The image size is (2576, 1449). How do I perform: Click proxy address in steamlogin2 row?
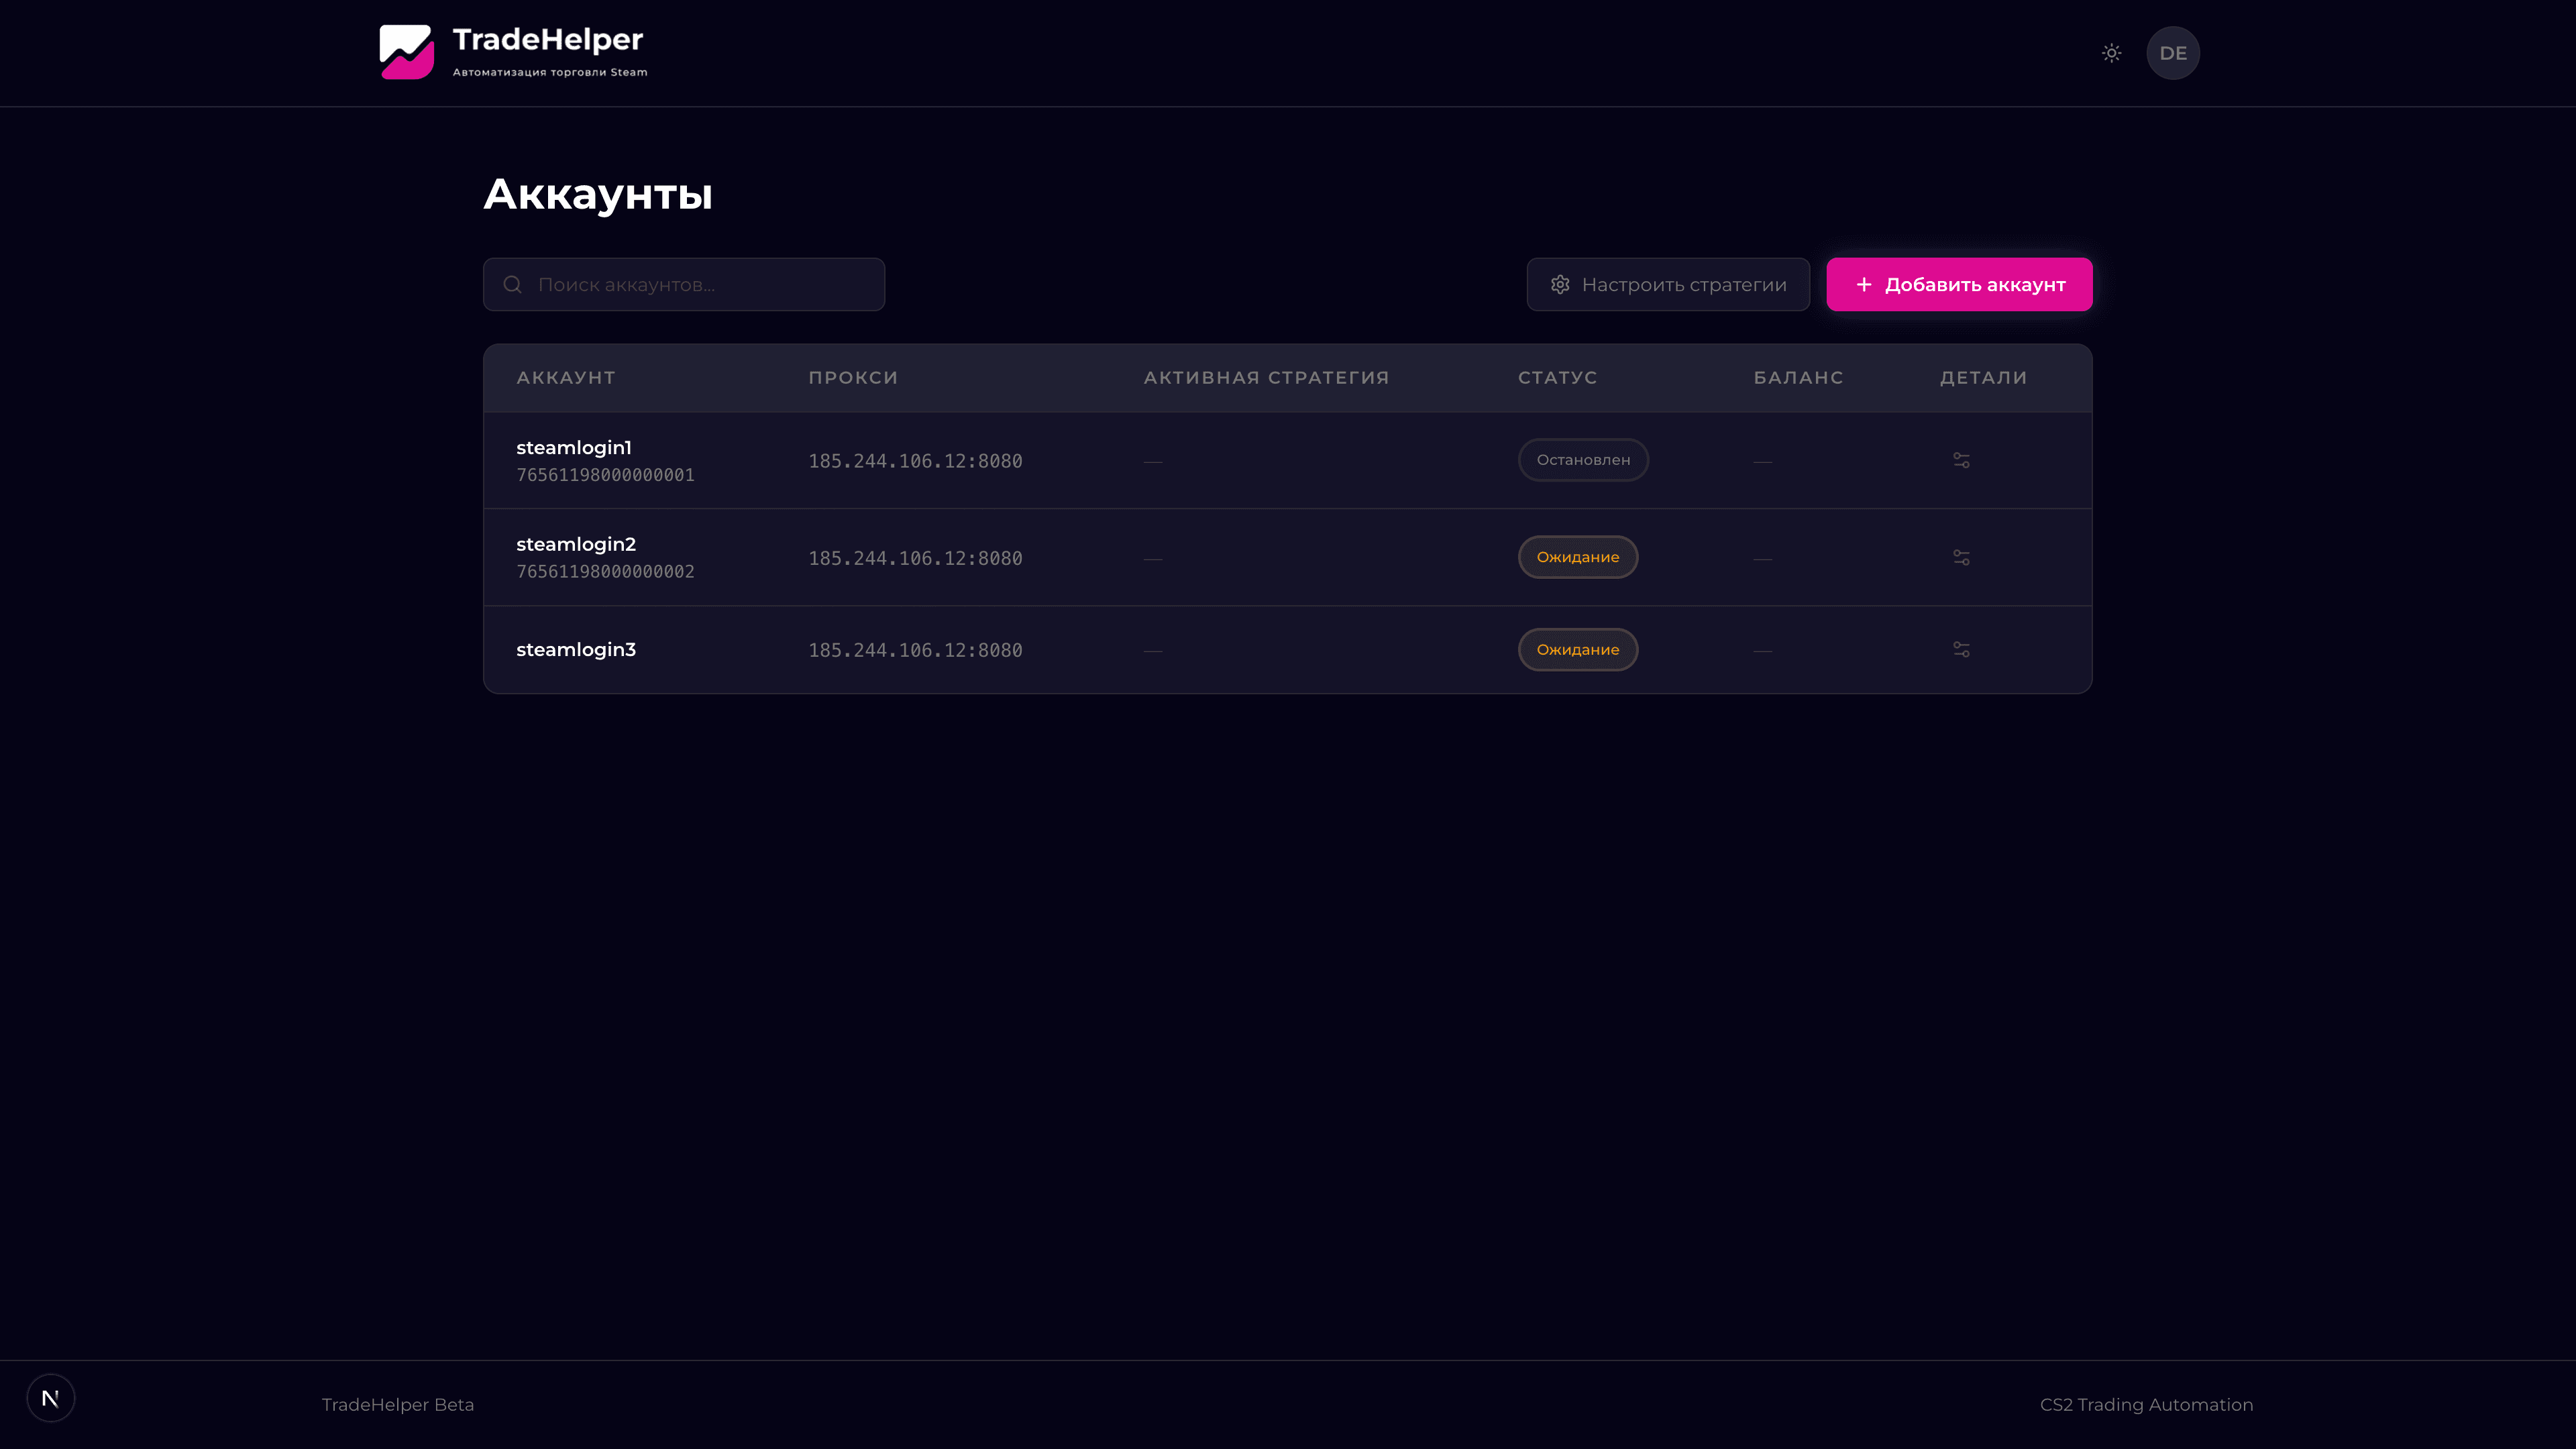[915, 558]
